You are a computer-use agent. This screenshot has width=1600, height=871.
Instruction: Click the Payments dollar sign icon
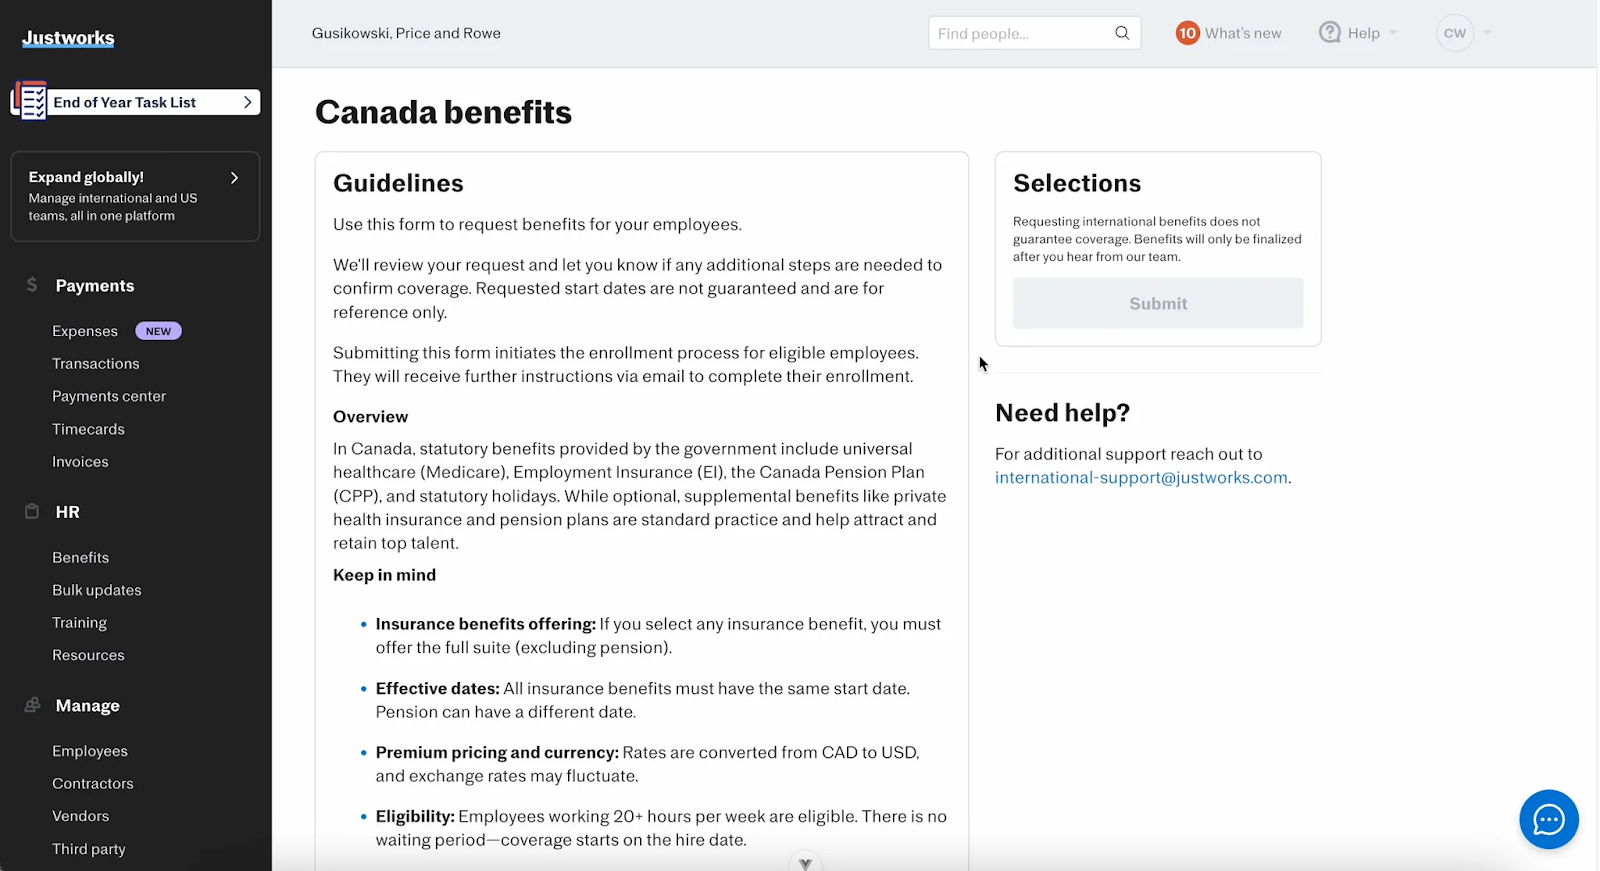pyautogui.click(x=32, y=285)
